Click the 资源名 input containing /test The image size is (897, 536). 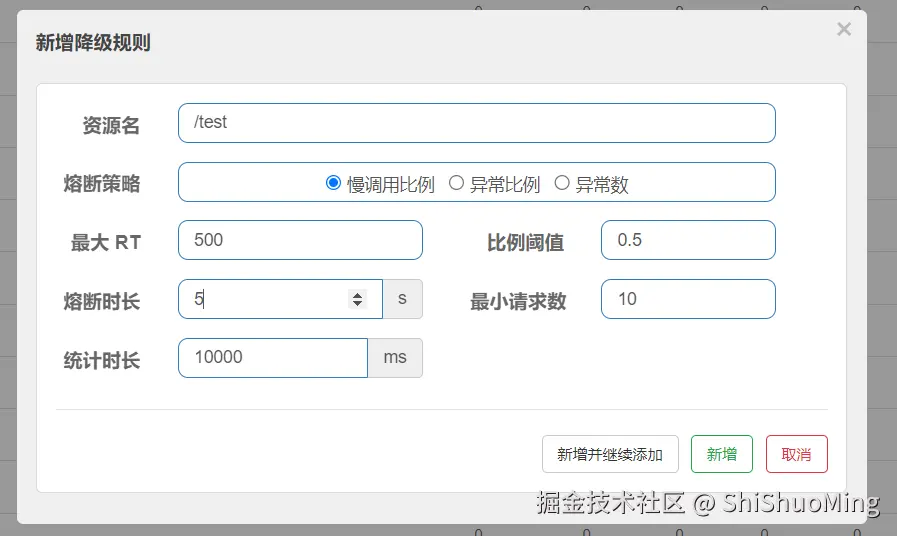(477, 123)
